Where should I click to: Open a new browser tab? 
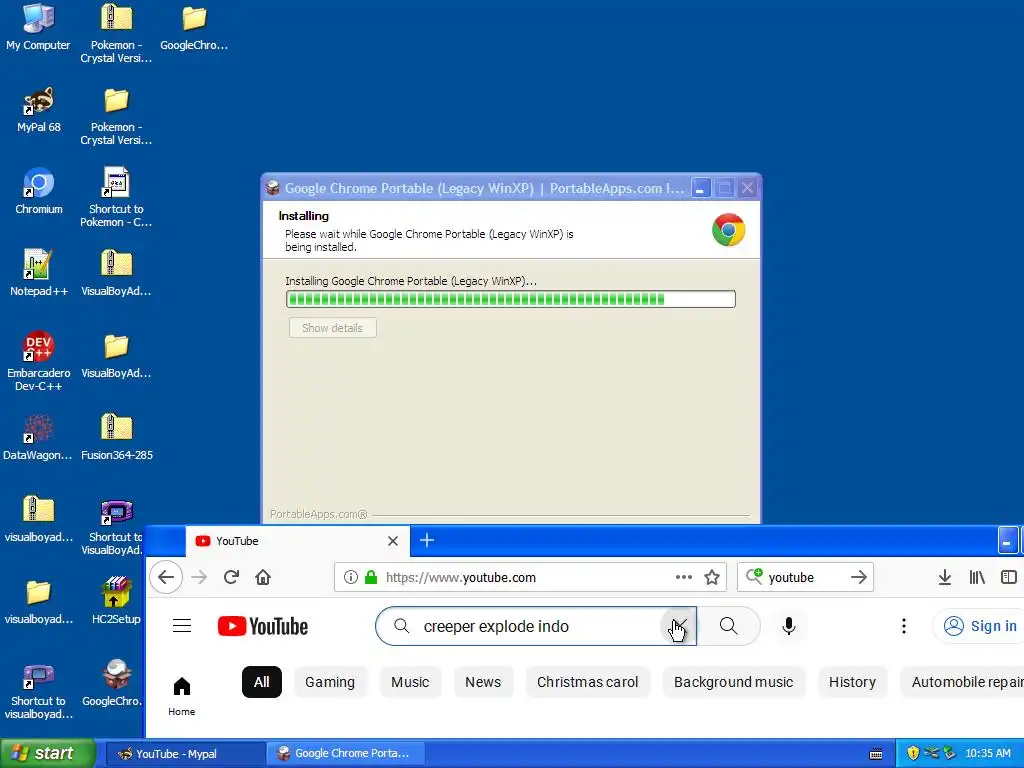(x=427, y=541)
